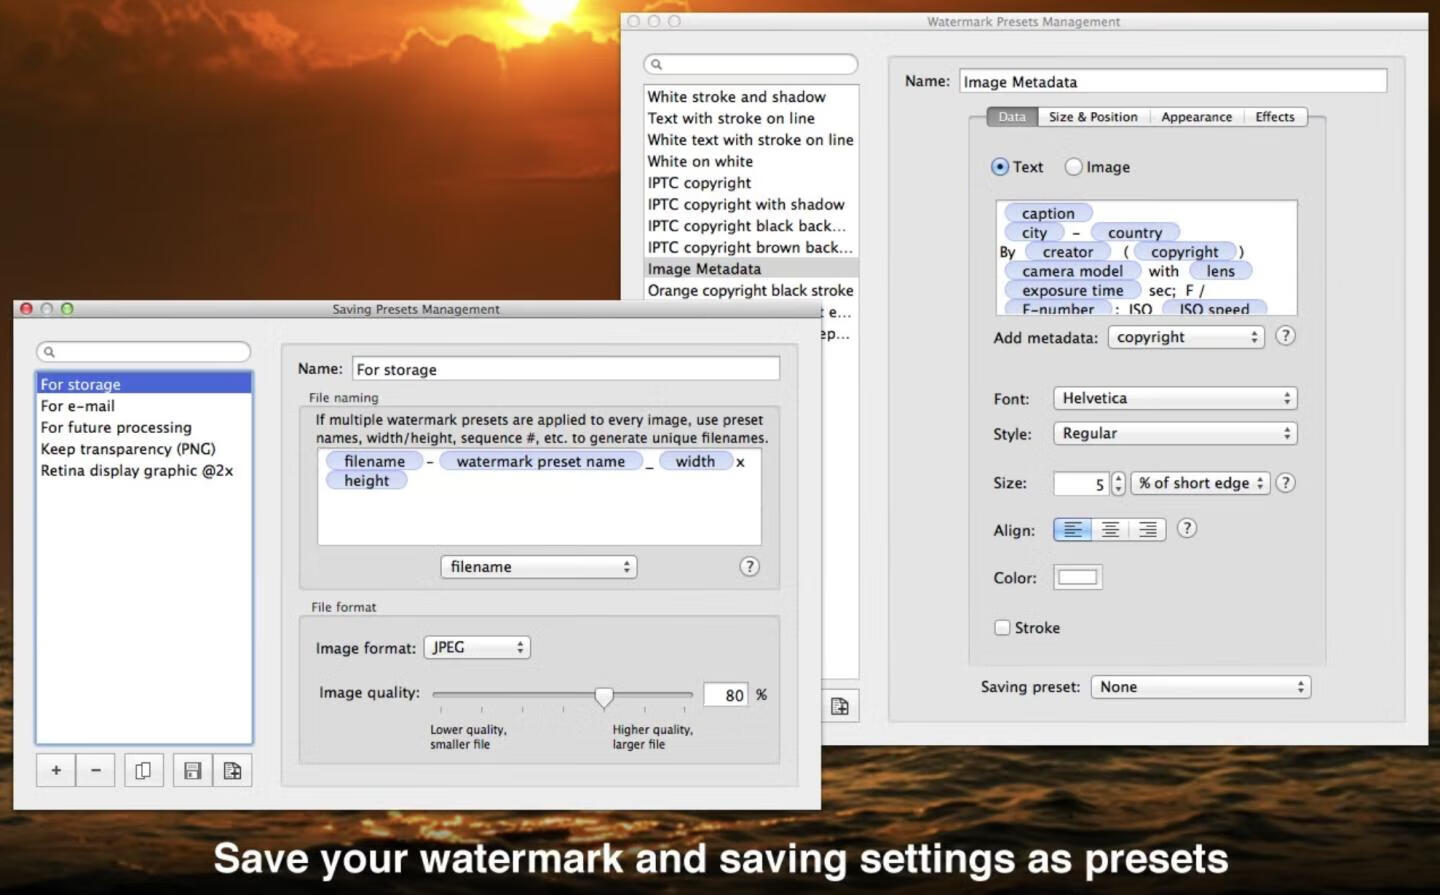Select 'White text with stroke on line' preset
1440x895 pixels.
pyautogui.click(x=751, y=140)
